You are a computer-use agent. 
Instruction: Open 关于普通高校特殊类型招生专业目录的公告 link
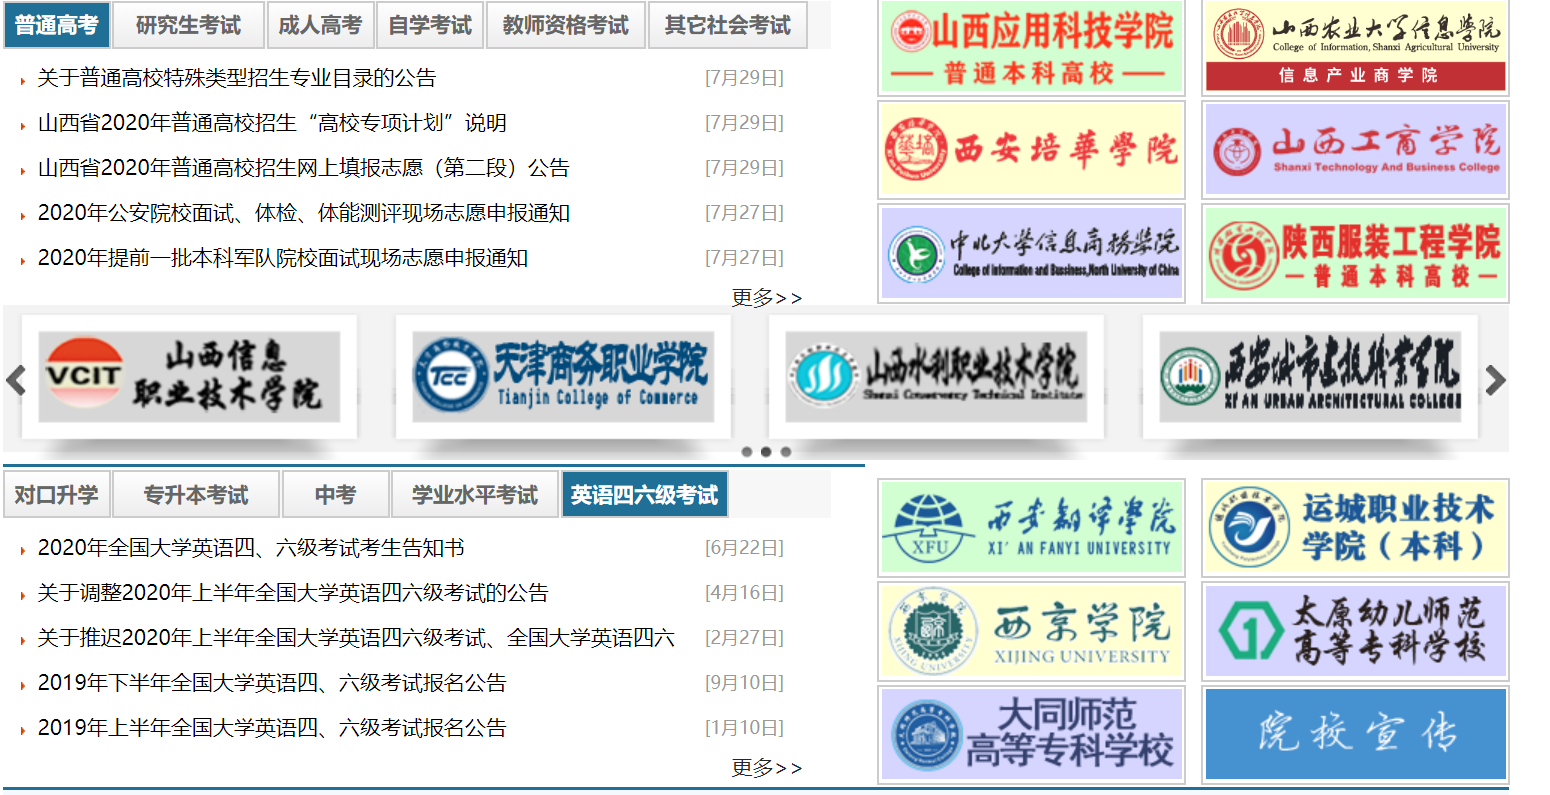pos(237,78)
